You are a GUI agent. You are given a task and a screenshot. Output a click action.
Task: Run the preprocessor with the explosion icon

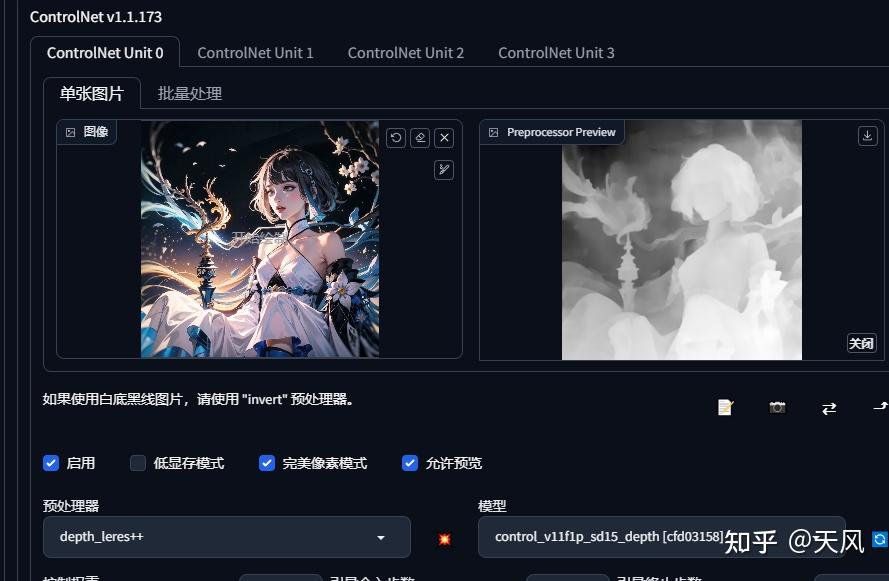pos(443,538)
